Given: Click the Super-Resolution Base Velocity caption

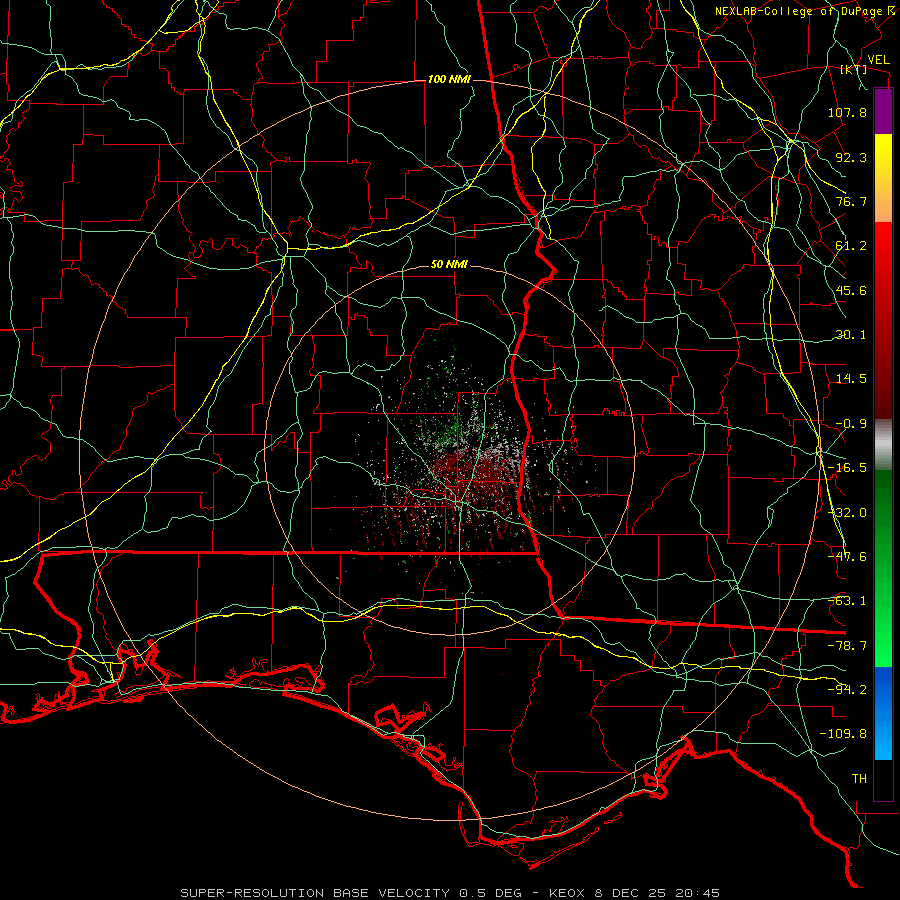Looking at the screenshot, I should tap(450, 893).
